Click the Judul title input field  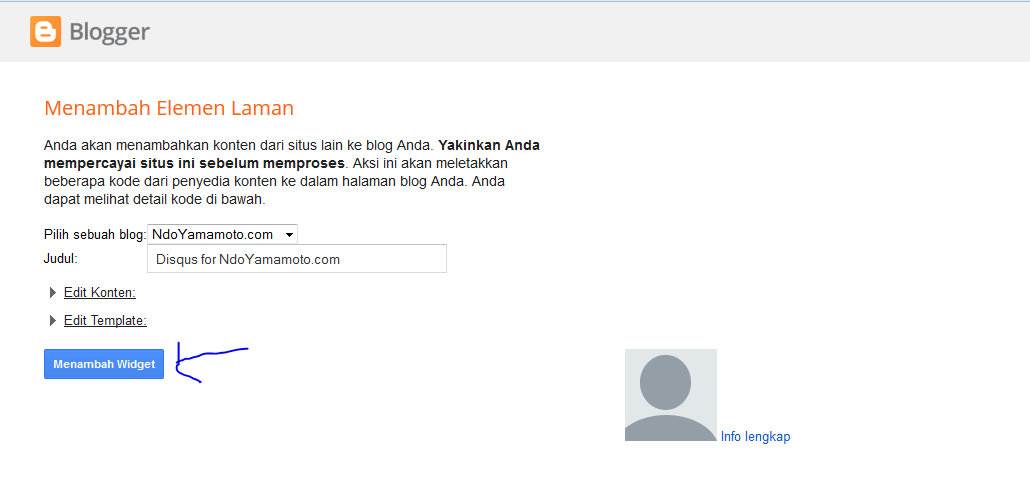297,259
